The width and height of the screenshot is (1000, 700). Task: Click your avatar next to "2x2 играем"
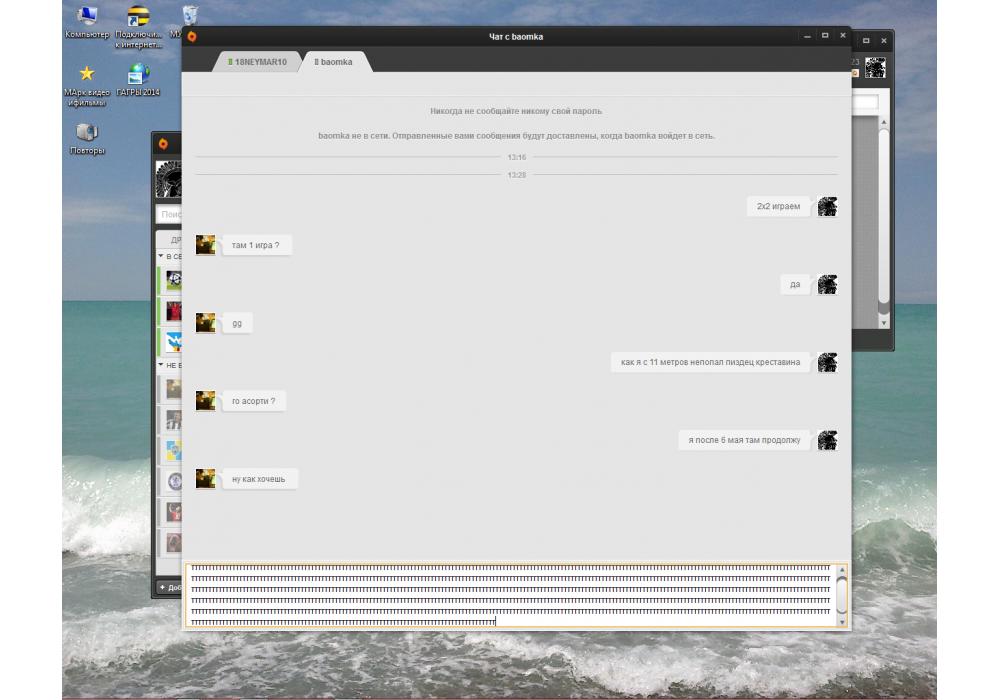click(827, 207)
